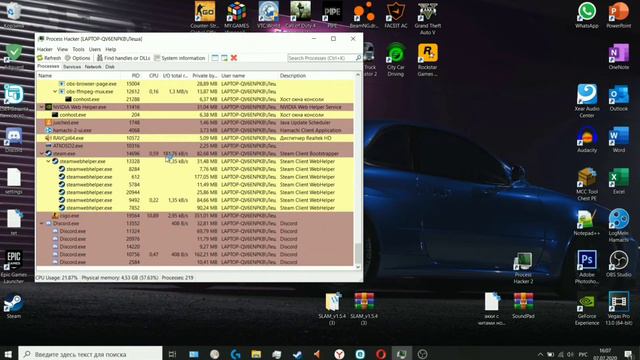The width and height of the screenshot is (640, 360).
Task: Open GeForce Experience desktop shortcut
Action: pos(587,309)
